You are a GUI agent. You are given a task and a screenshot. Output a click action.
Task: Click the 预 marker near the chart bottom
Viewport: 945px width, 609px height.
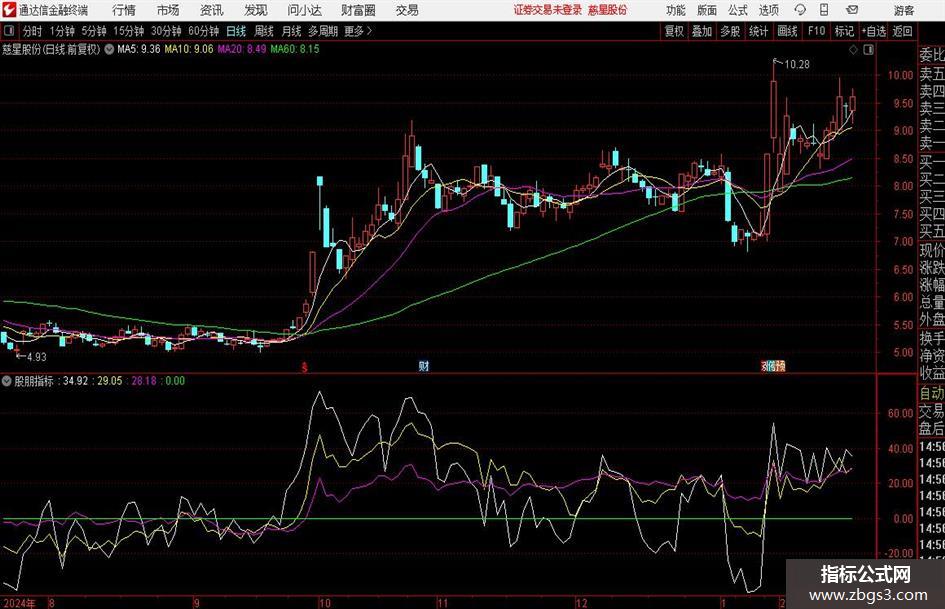pyautogui.click(x=780, y=365)
